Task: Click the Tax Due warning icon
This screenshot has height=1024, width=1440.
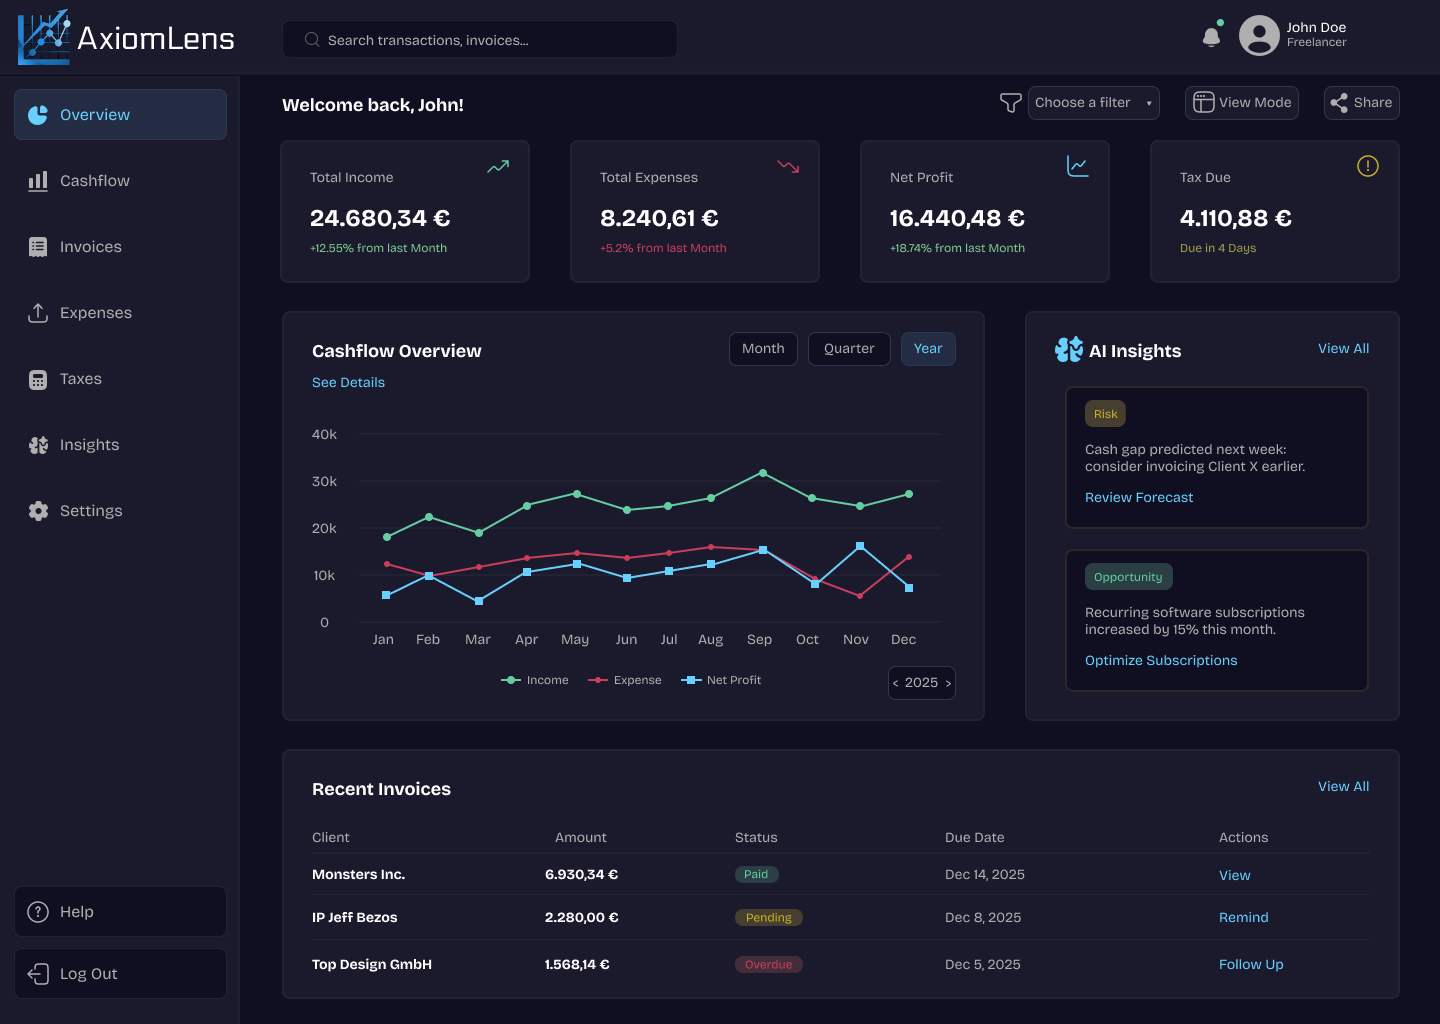Action: click(1367, 166)
